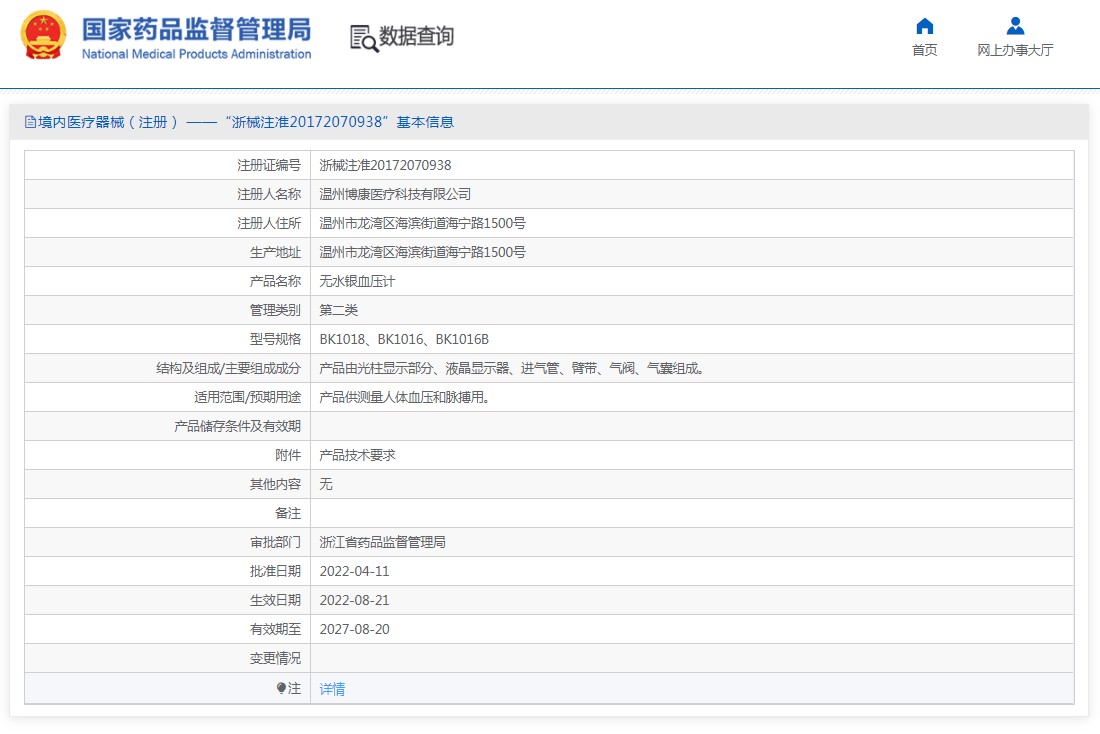Open the 详情 link

pos(332,689)
